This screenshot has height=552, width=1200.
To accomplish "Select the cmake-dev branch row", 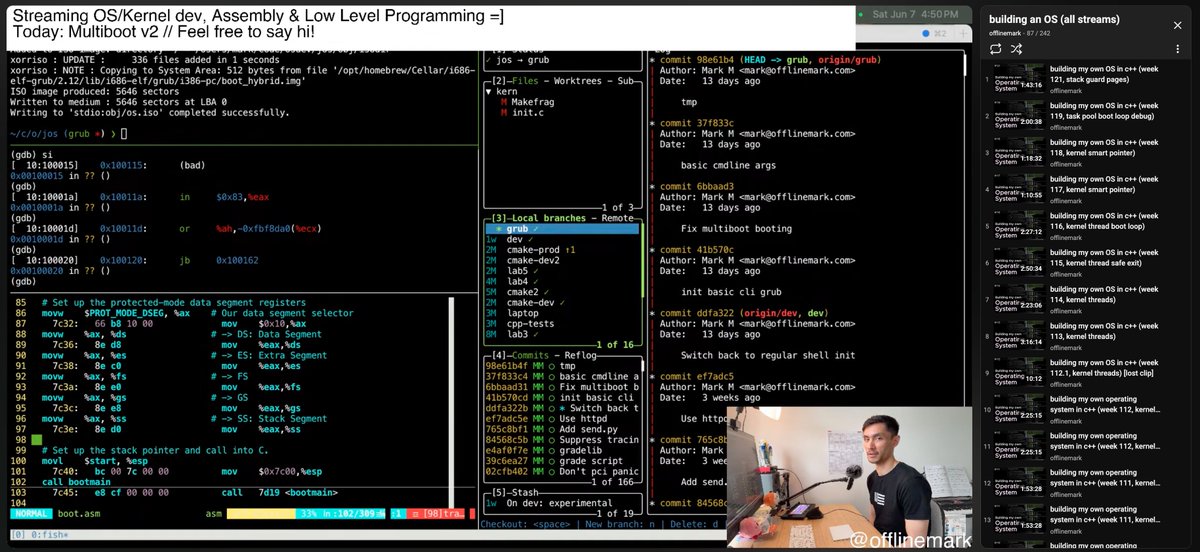I will click(x=561, y=303).
